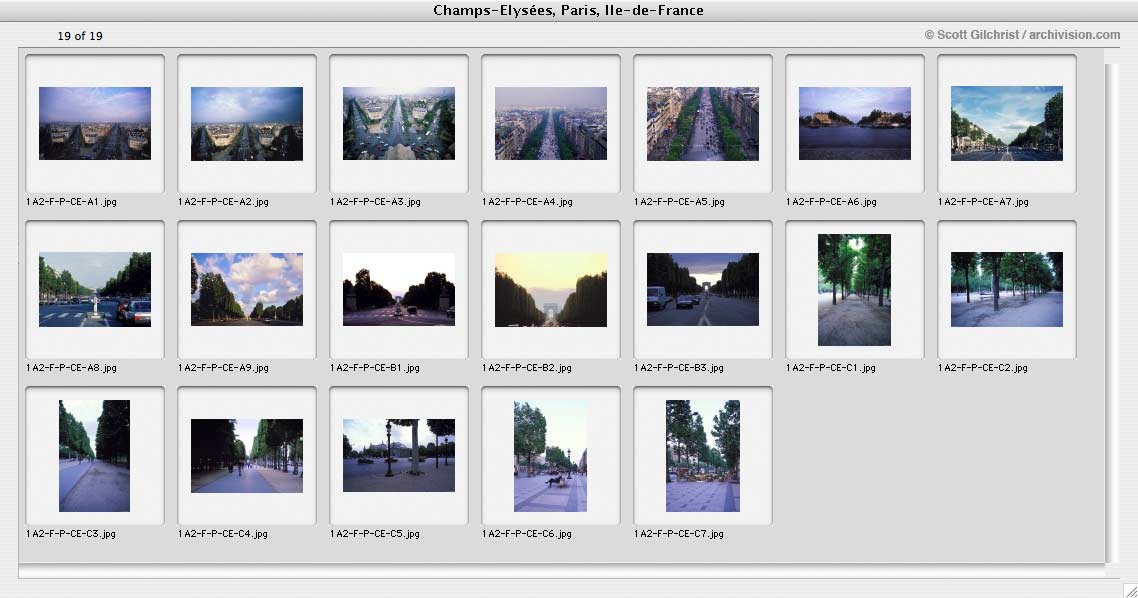The image size is (1138, 598).
Task: Click the filename label 1A2-F-P-CE-B2.jpg
Action: [x=527, y=368]
